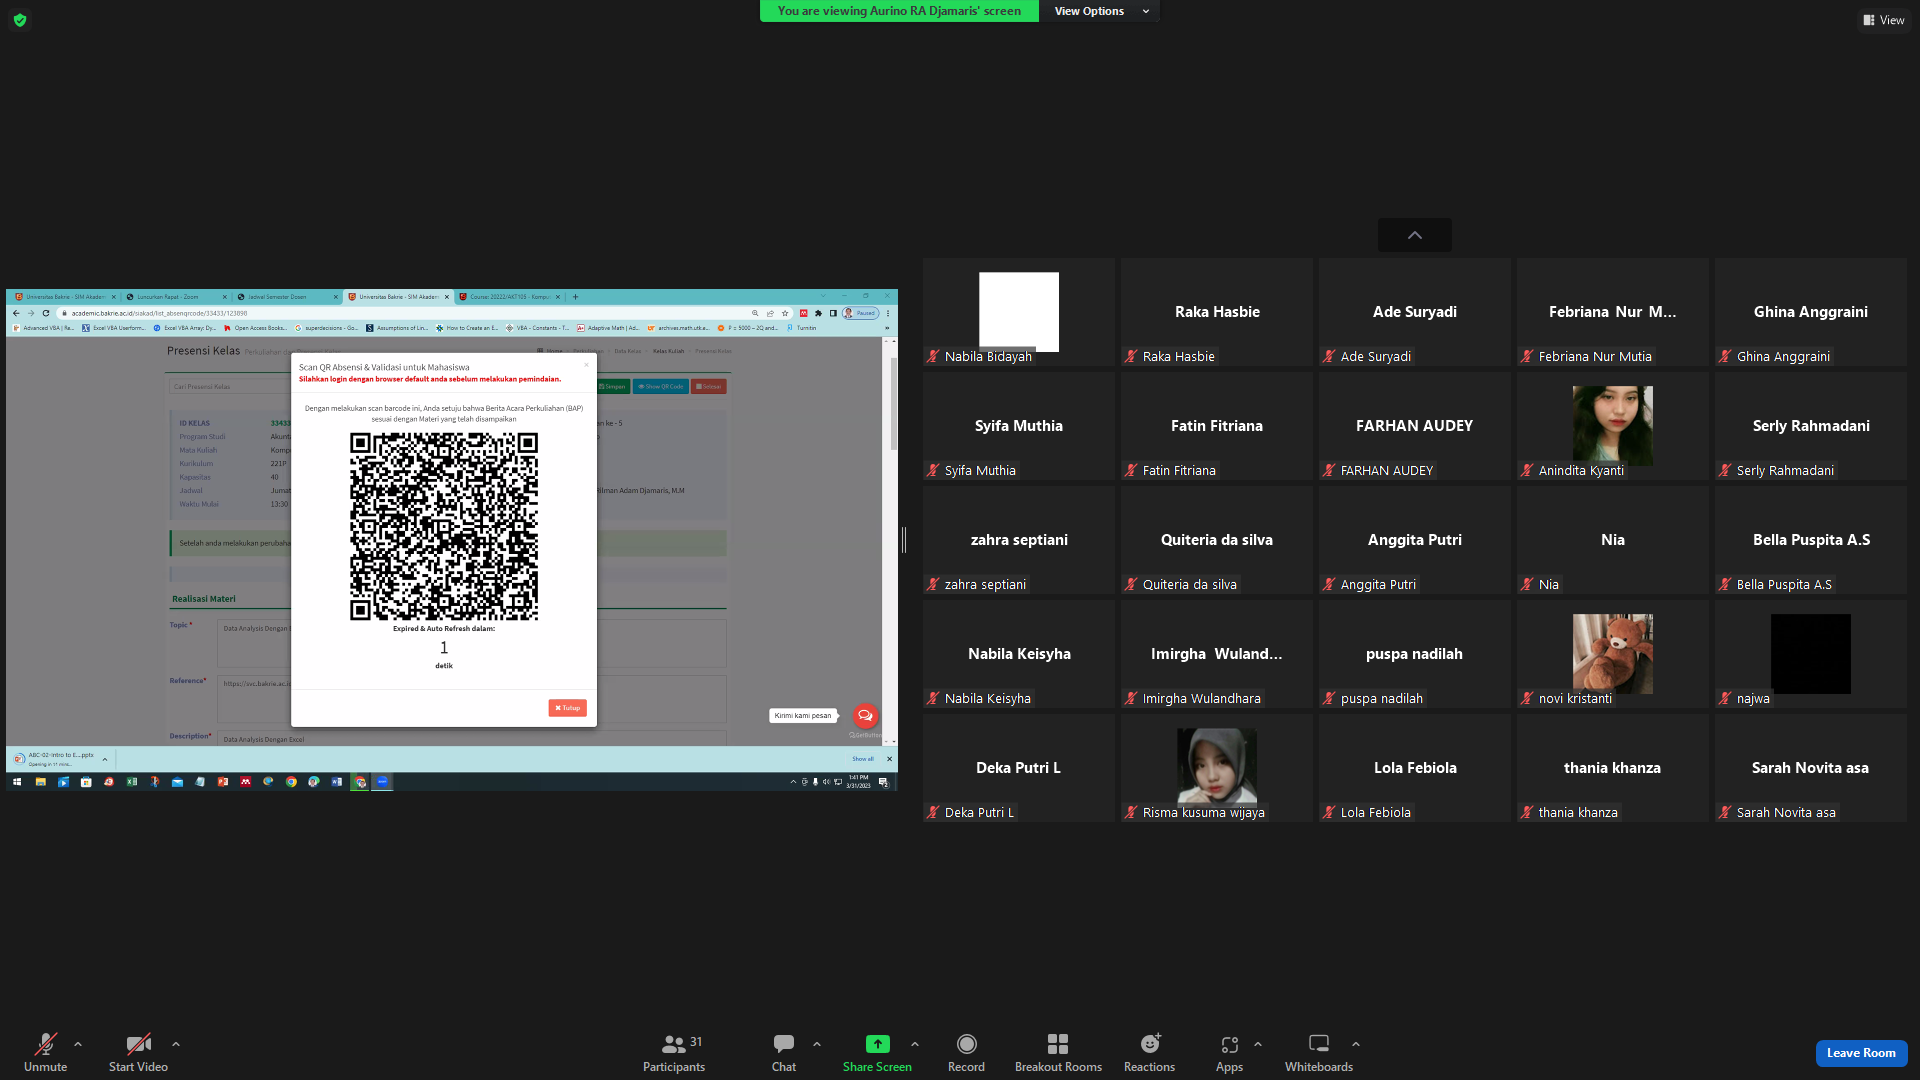The width and height of the screenshot is (1920, 1080).
Task: Click the puspa nadilah participant tile
Action: (1415, 654)
